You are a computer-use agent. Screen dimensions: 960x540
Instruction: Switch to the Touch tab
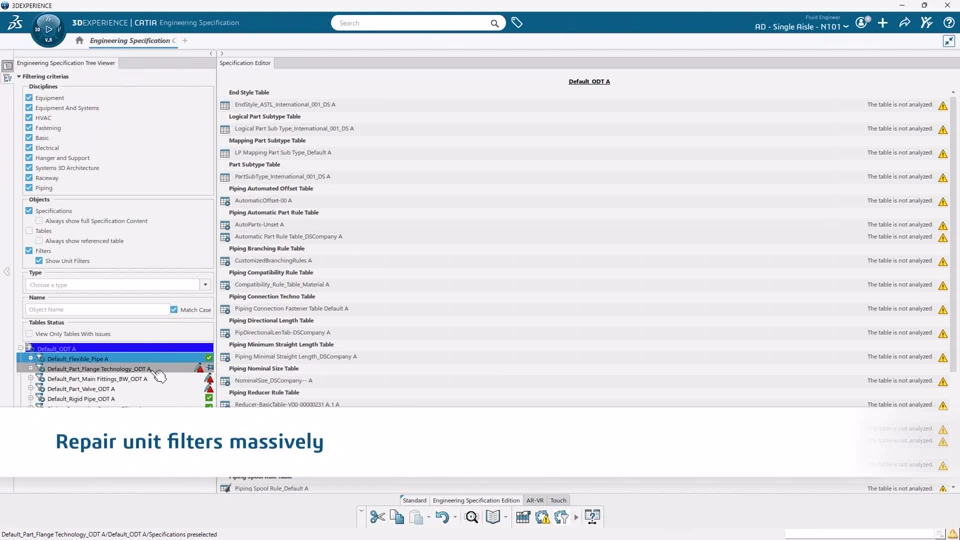click(558, 500)
